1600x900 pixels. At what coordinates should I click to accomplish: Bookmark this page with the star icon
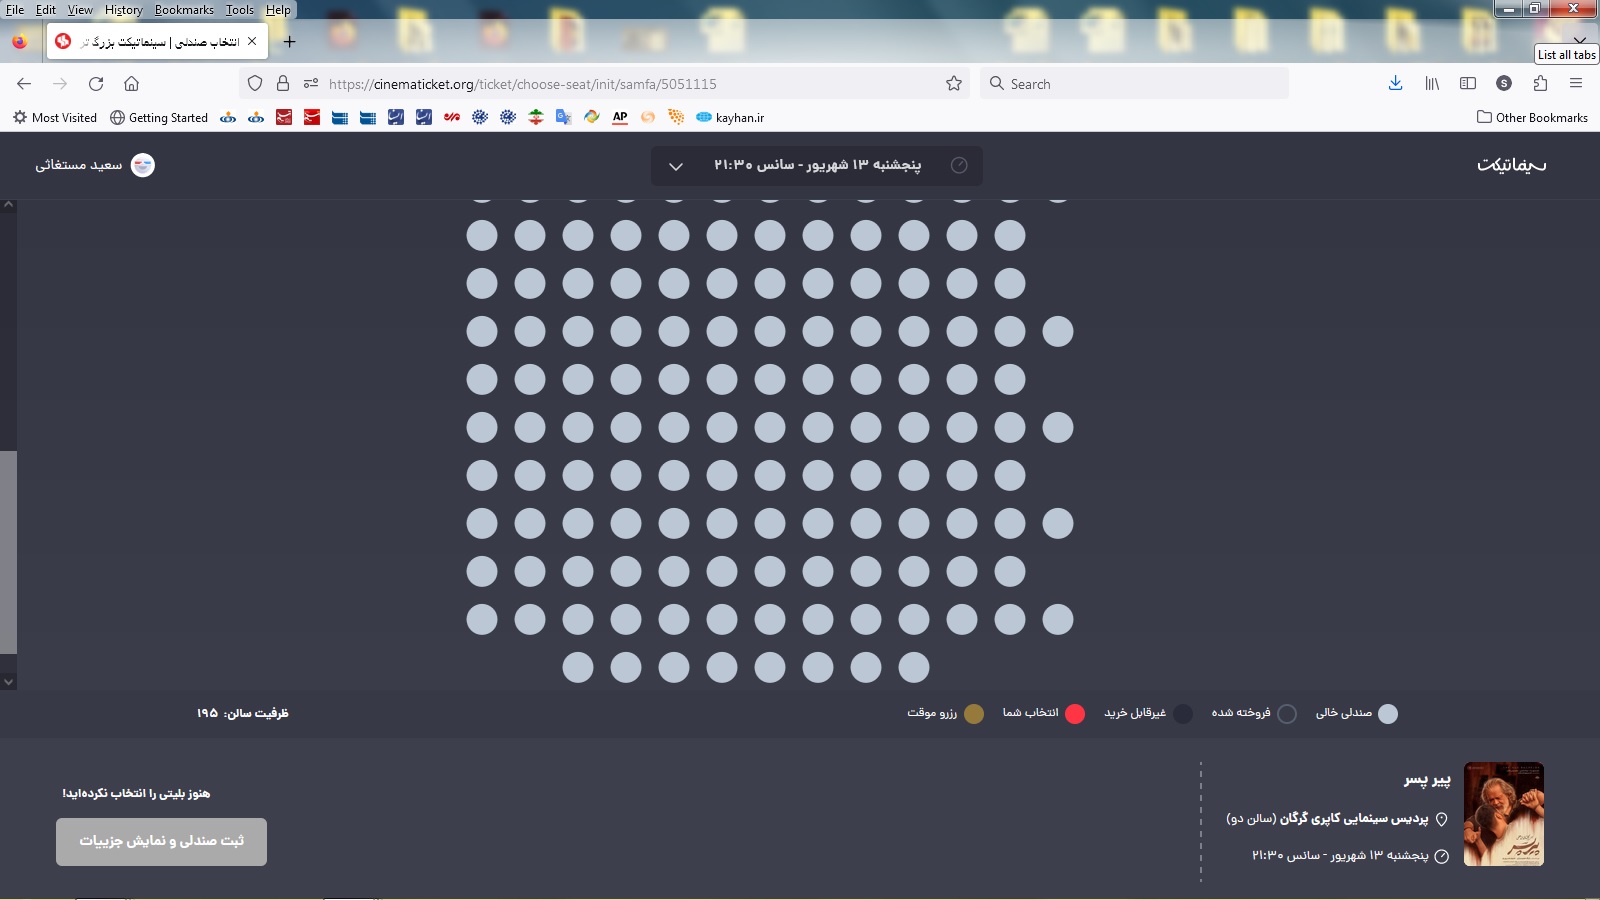954,84
